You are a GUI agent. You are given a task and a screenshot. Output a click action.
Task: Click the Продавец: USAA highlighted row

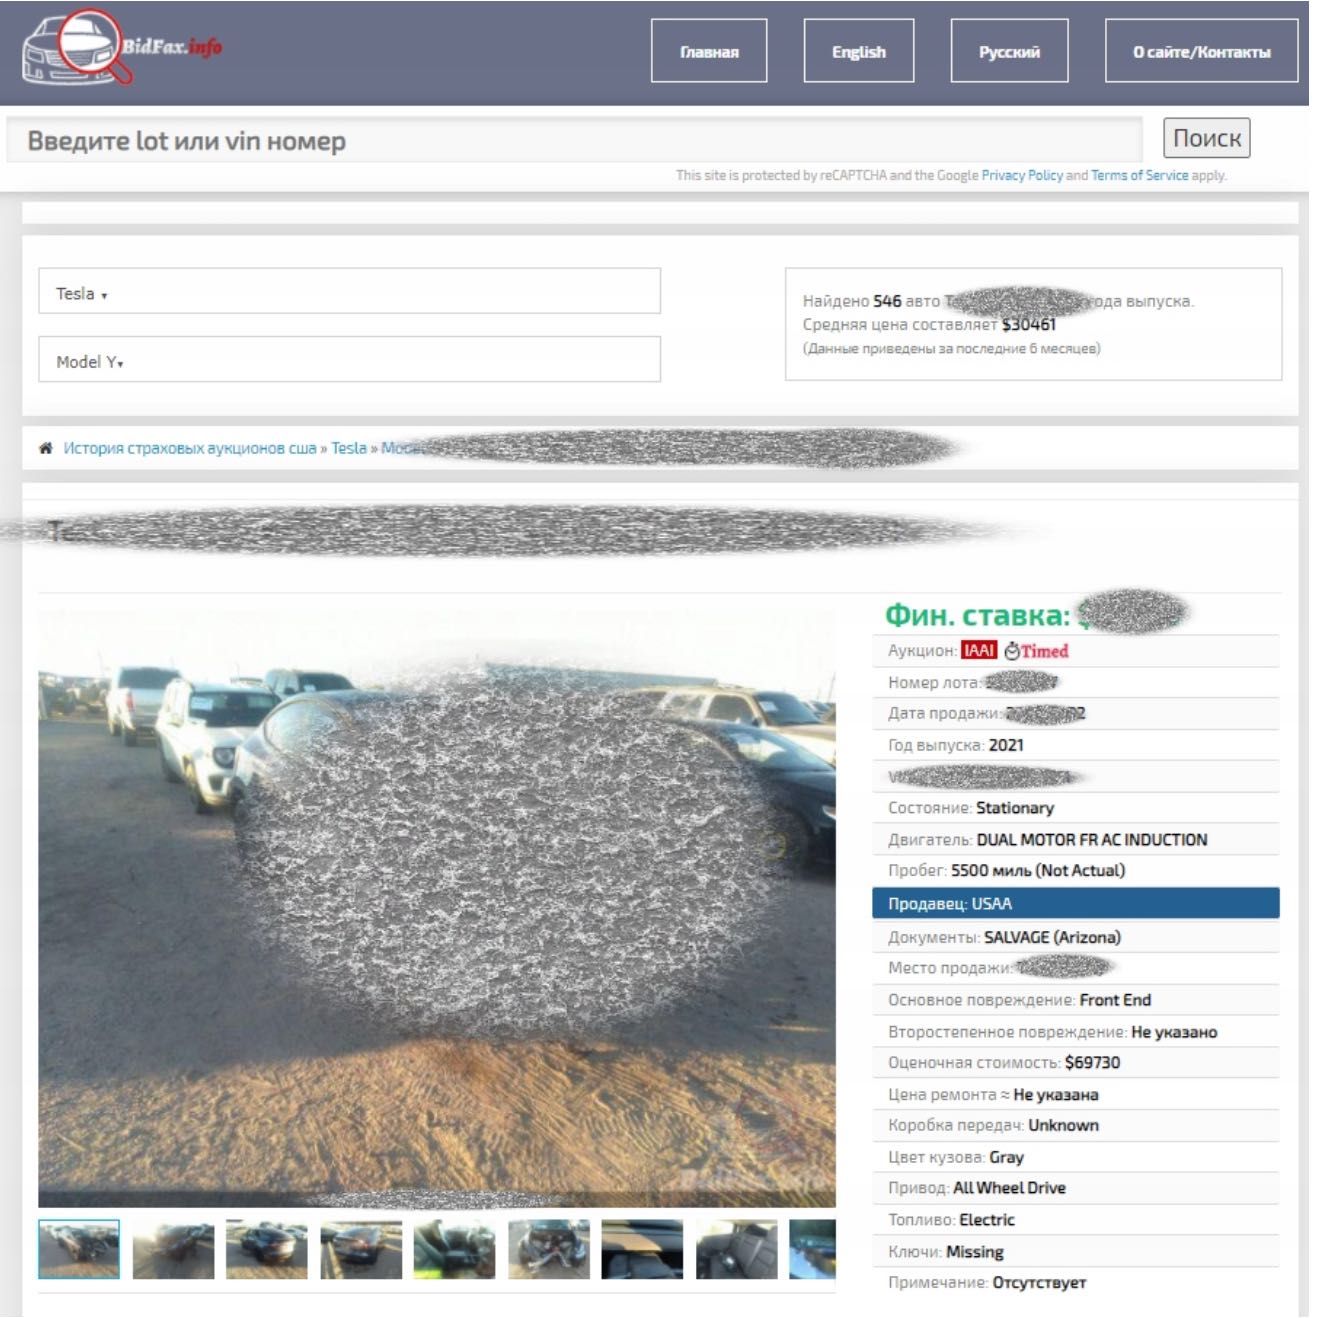tap(1076, 903)
